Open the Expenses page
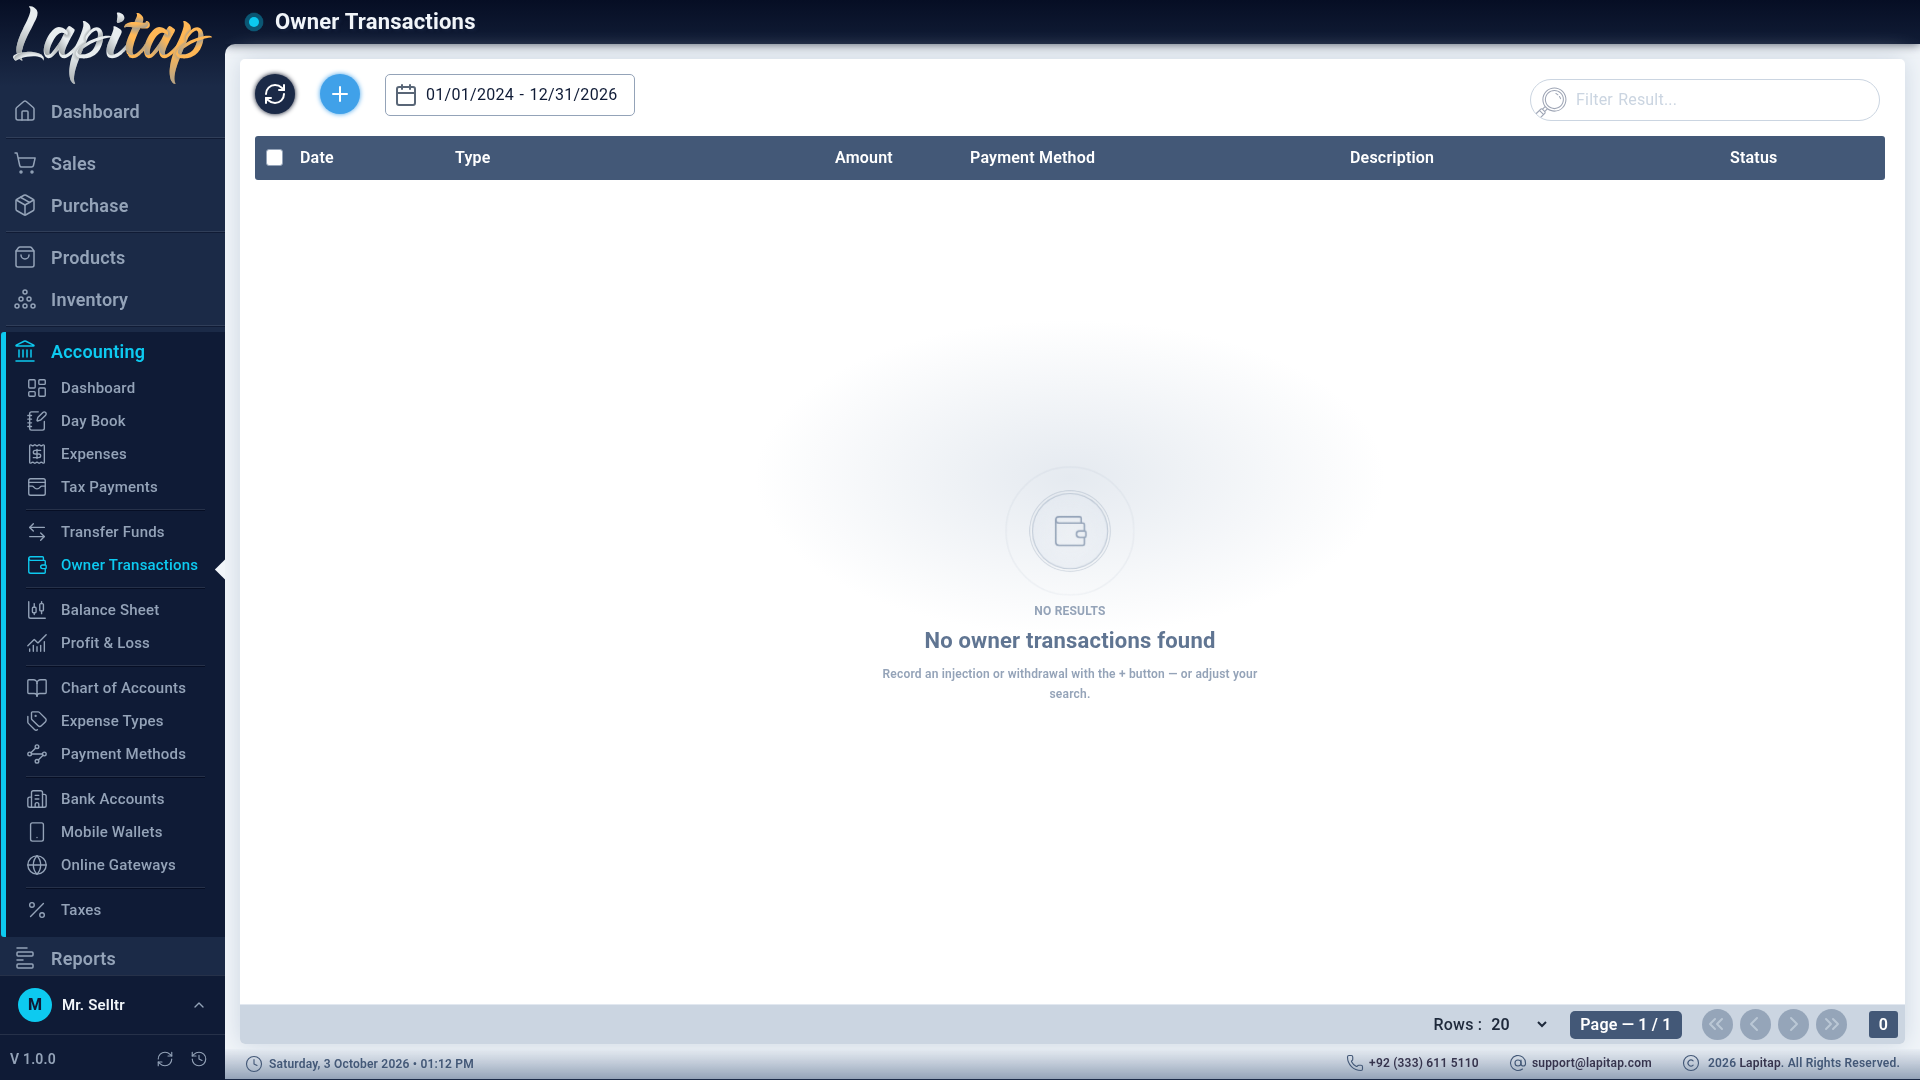This screenshot has height=1080, width=1920. coord(115,454)
